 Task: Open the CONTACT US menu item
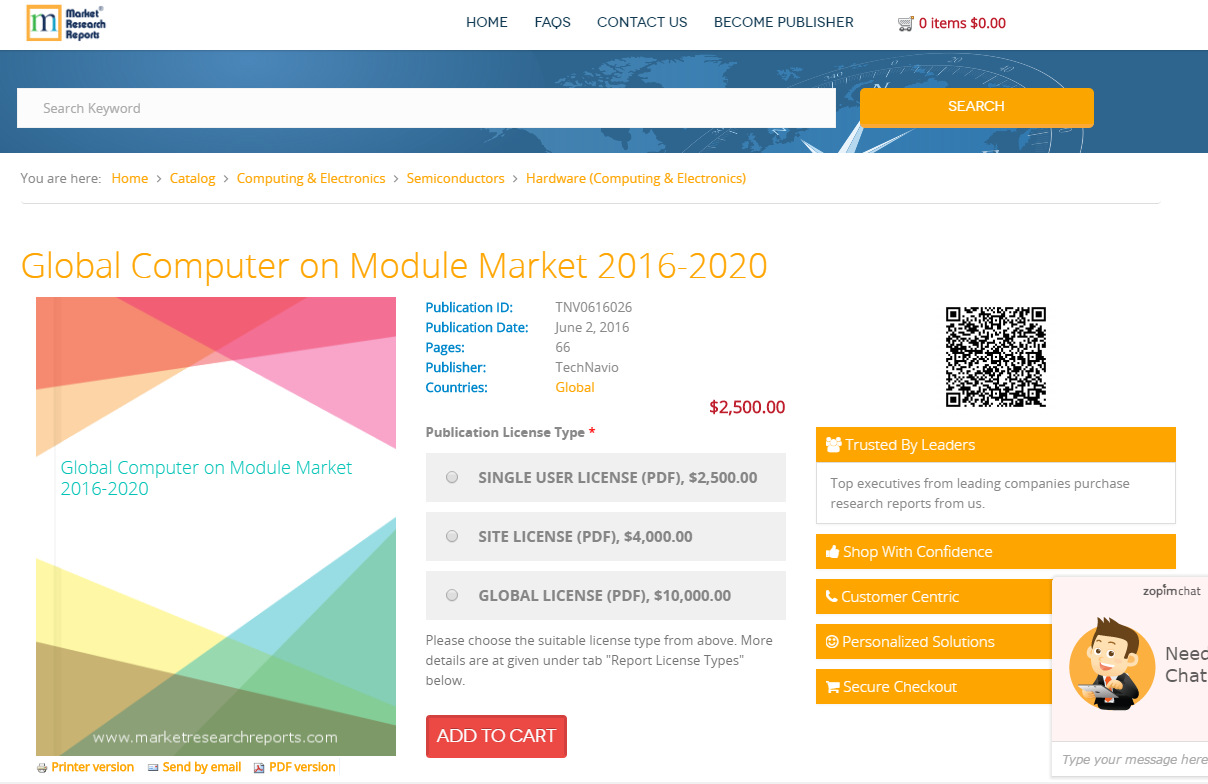(642, 22)
